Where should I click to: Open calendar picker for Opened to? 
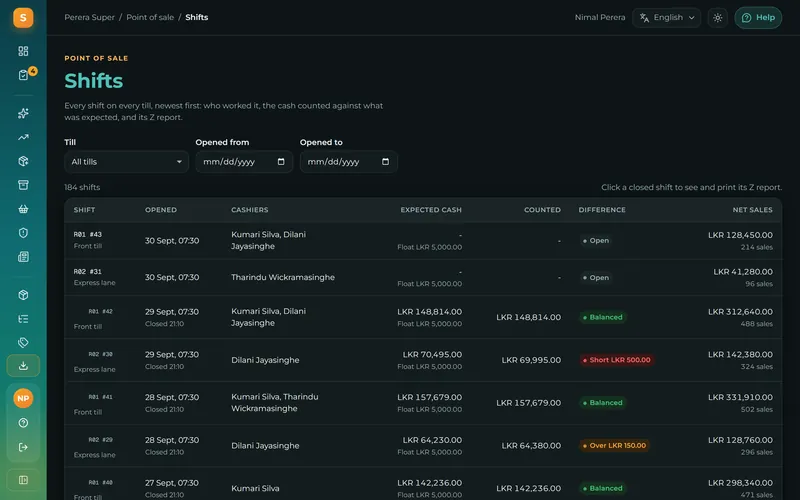click(386, 162)
